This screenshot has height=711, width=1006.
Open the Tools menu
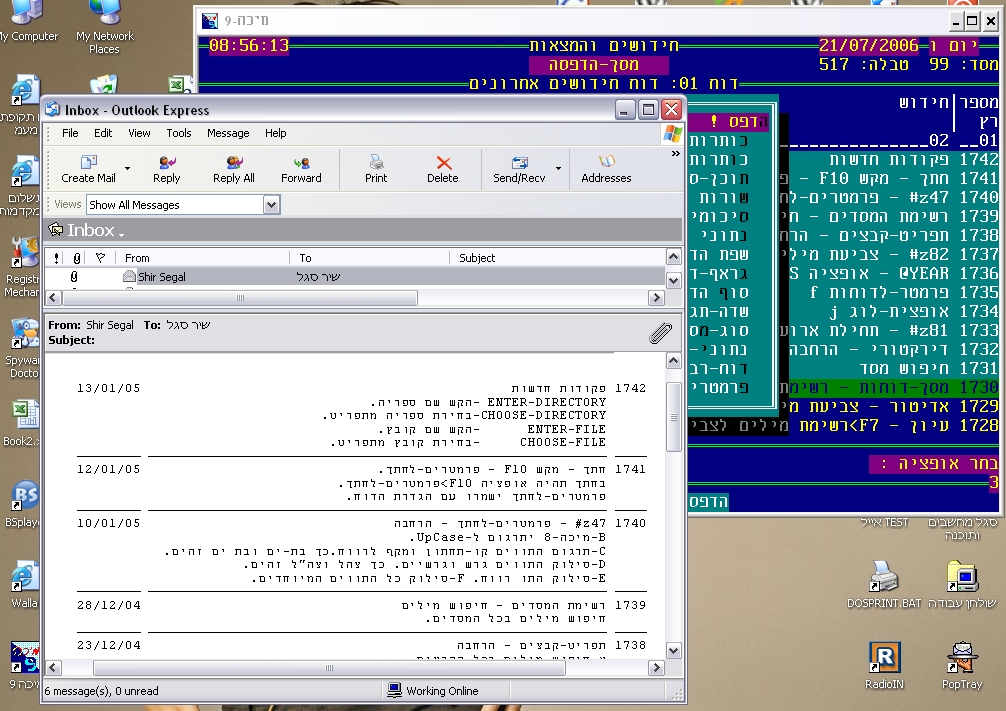click(x=179, y=133)
